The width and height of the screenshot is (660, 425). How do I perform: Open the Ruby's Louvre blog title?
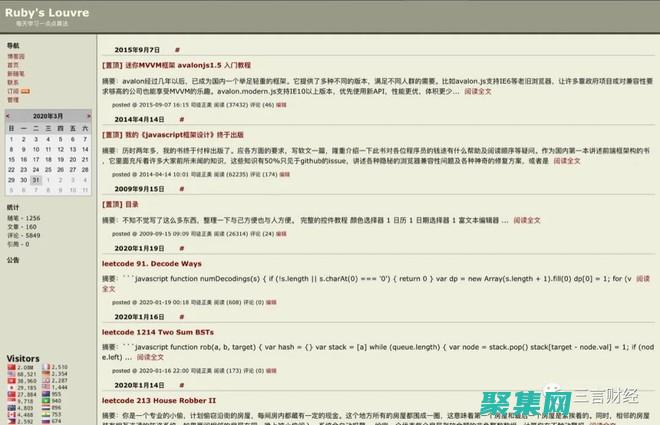coord(47,13)
